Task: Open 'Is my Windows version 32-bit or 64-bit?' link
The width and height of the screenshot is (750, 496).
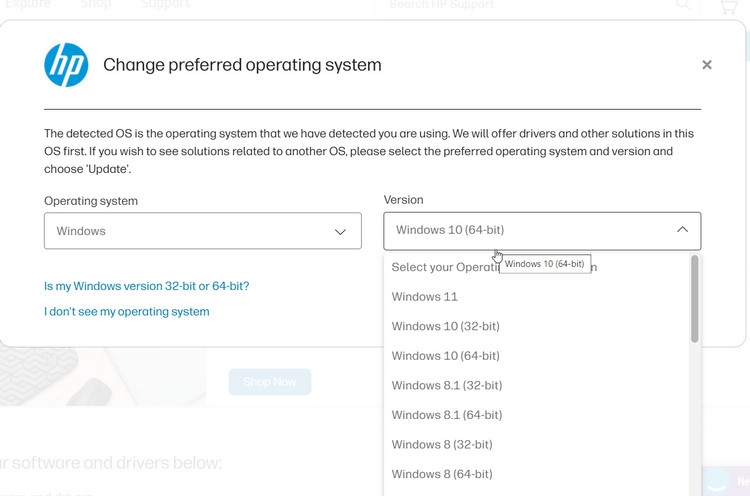Action: [x=146, y=286]
